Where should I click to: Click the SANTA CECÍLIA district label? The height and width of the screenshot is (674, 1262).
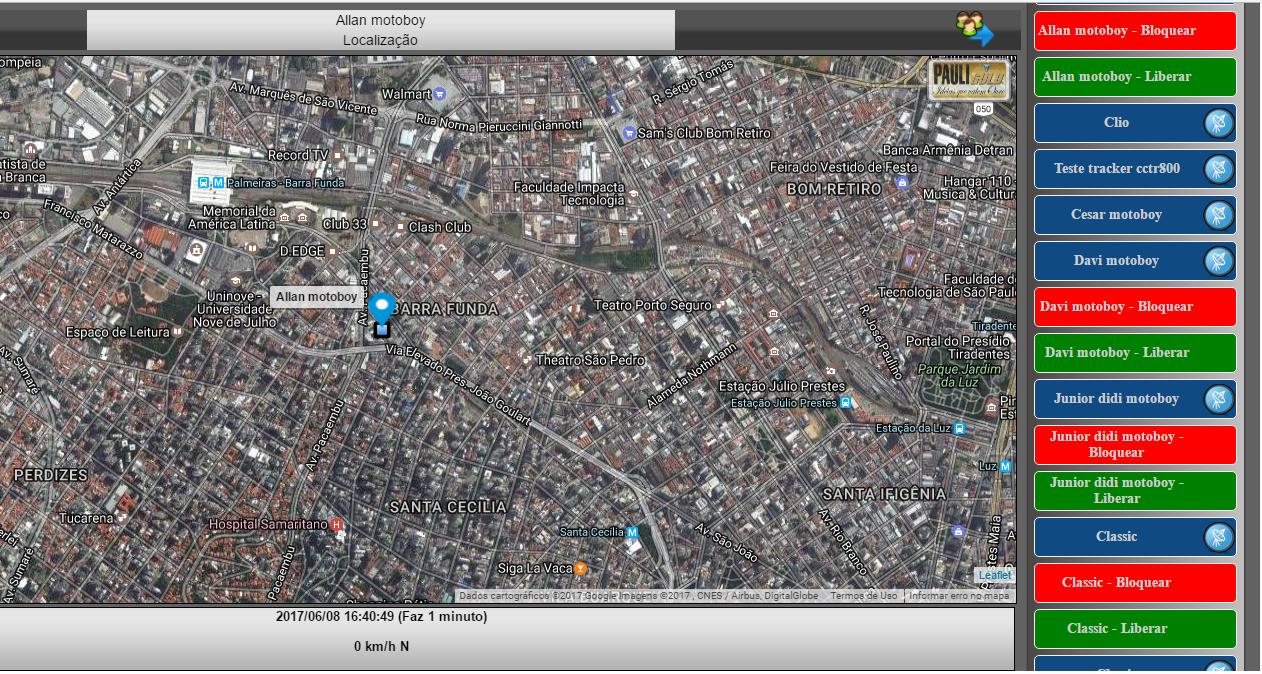(448, 508)
